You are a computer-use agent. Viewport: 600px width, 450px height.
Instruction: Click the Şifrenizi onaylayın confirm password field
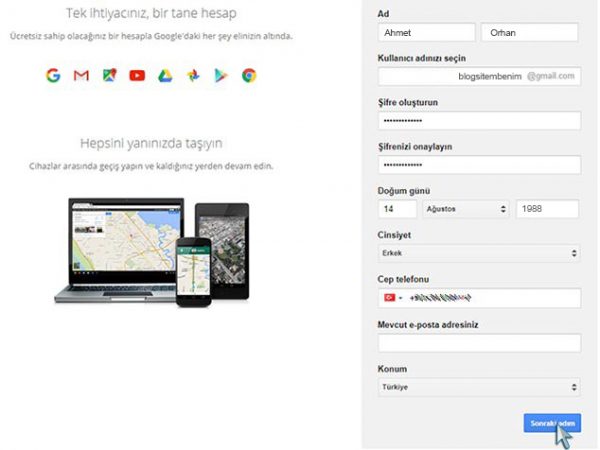pos(479,165)
